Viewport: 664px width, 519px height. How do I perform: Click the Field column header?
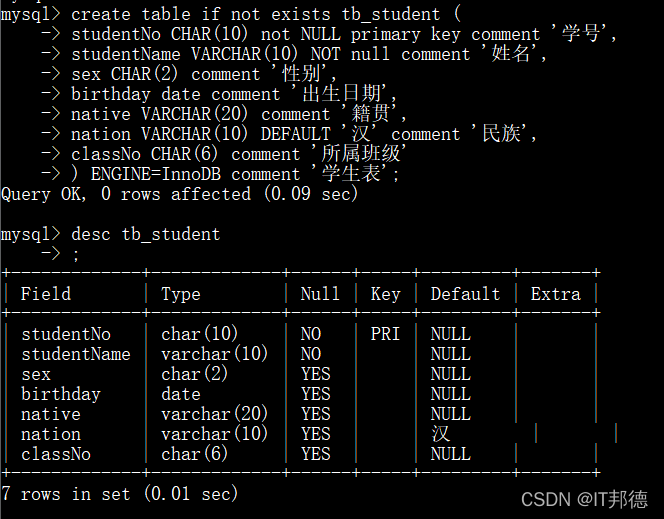pyautogui.click(x=46, y=294)
